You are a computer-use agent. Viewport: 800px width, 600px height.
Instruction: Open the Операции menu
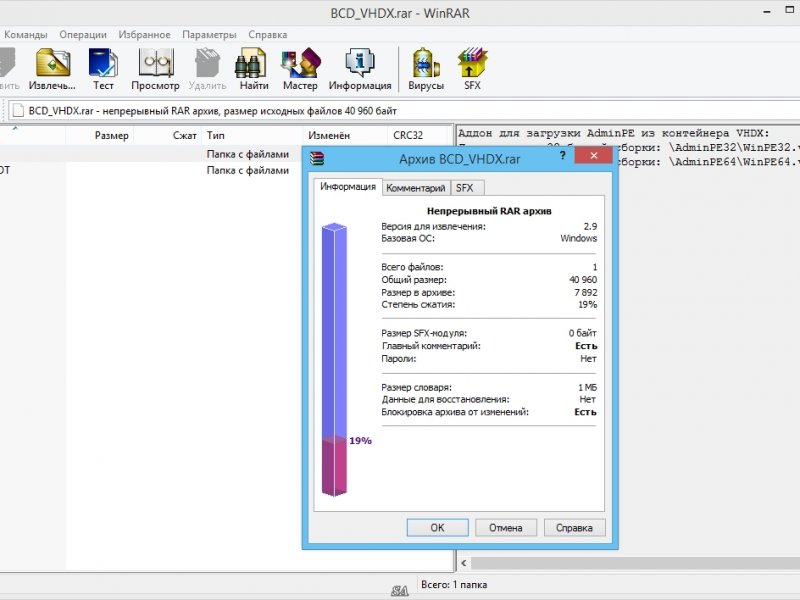(x=83, y=35)
